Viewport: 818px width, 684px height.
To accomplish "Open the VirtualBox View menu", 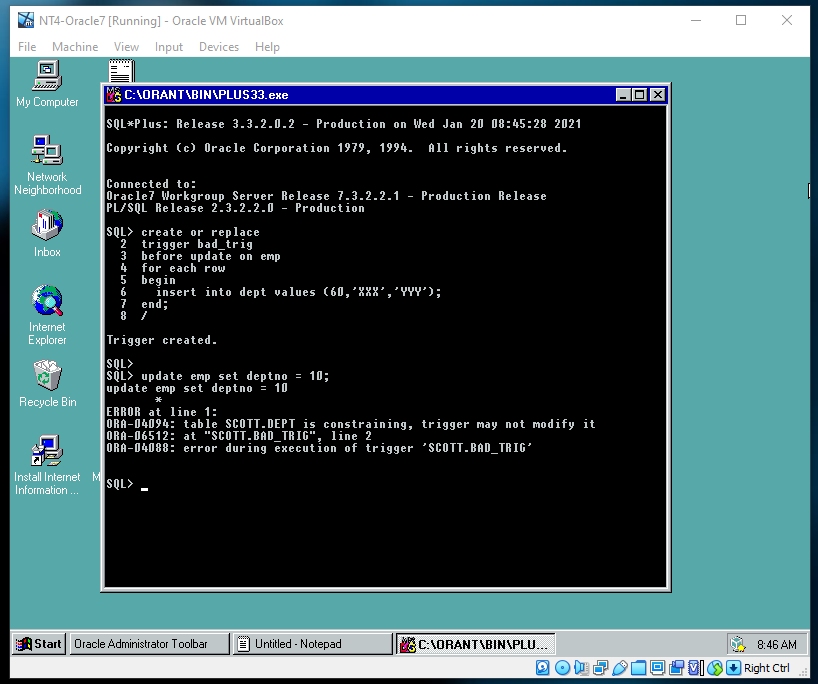I will coord(126,47).
